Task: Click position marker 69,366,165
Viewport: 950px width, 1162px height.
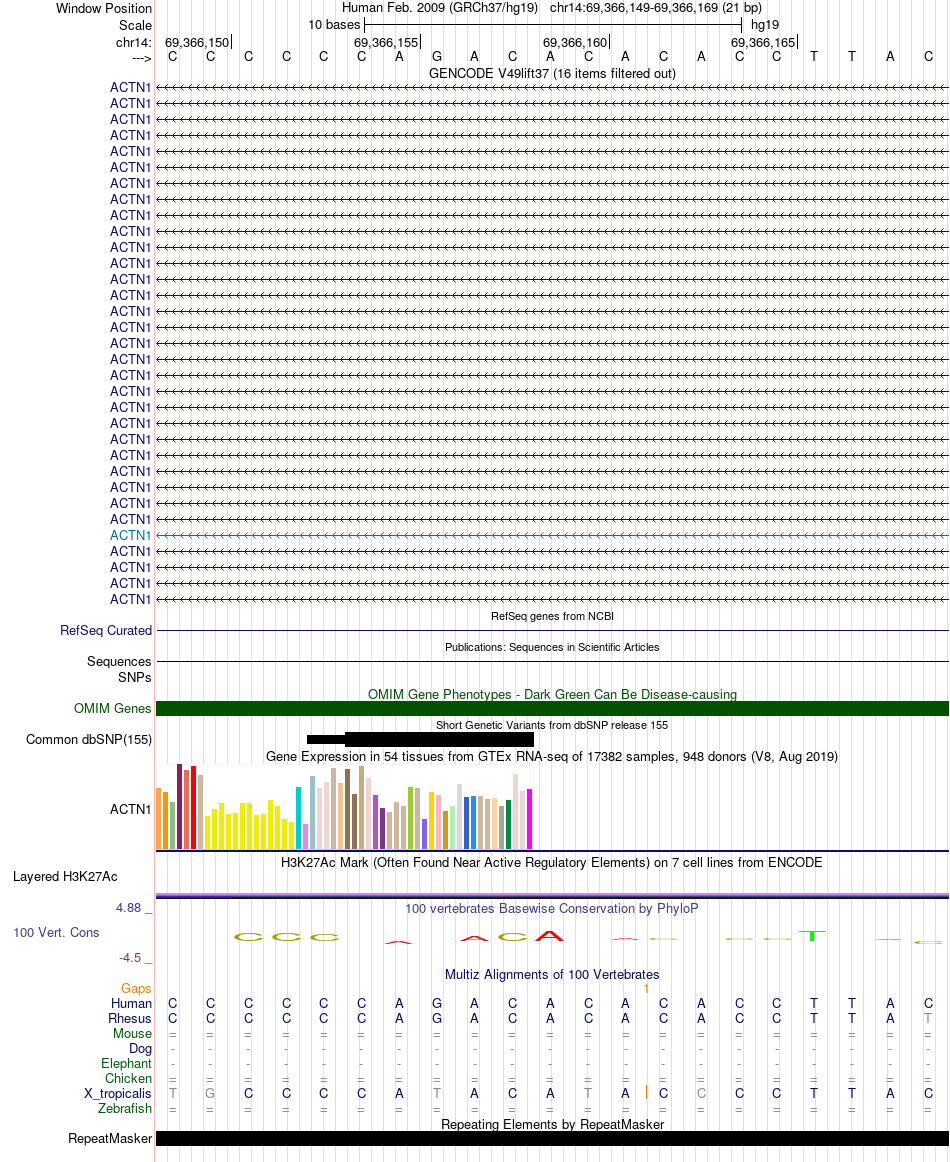Action: tap(763, 42)
